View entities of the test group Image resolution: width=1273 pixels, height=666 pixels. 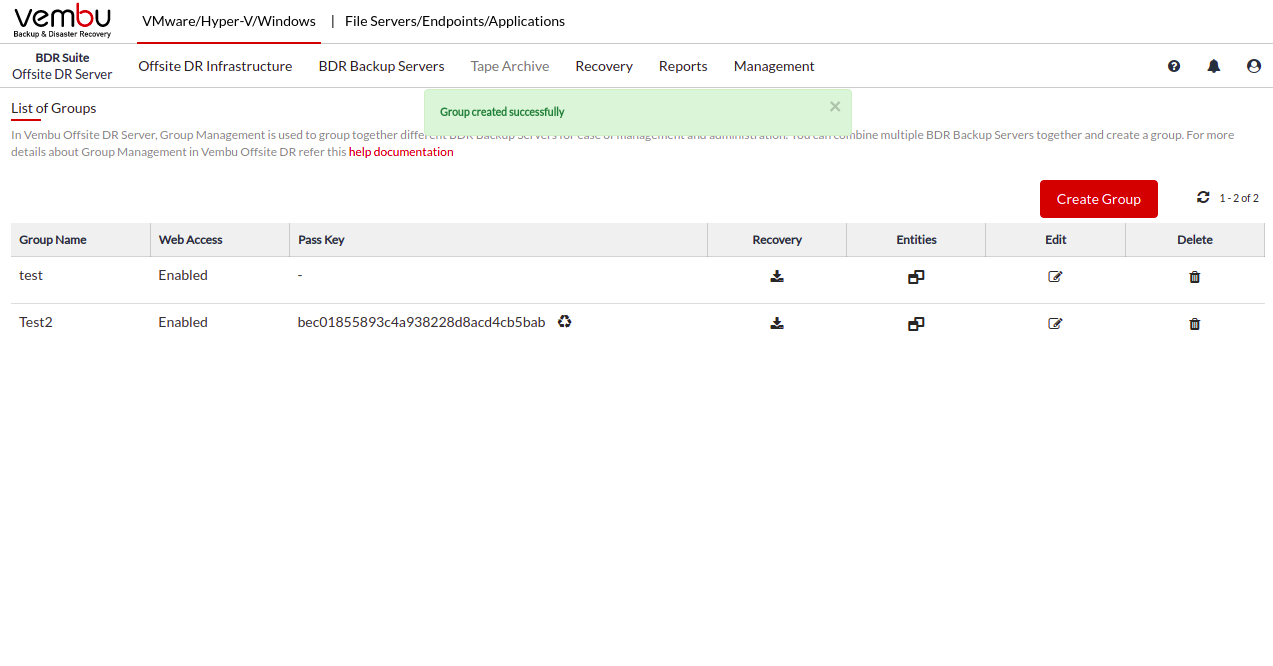click(x=916, y=277)
